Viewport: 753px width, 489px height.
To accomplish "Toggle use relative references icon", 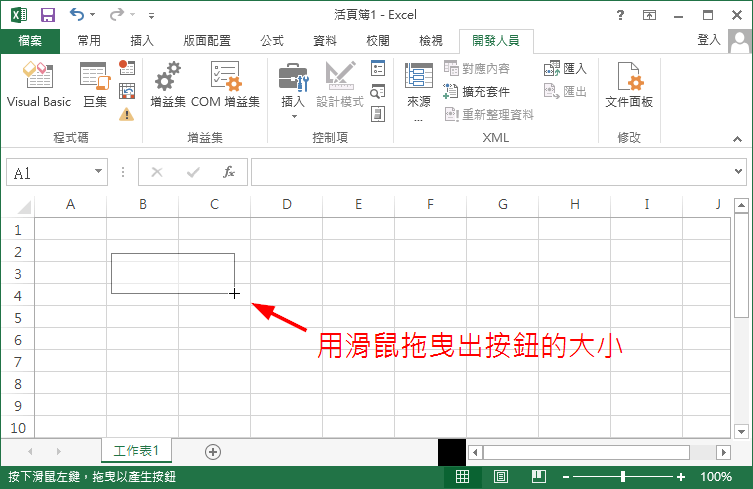I will click(127, 91).
